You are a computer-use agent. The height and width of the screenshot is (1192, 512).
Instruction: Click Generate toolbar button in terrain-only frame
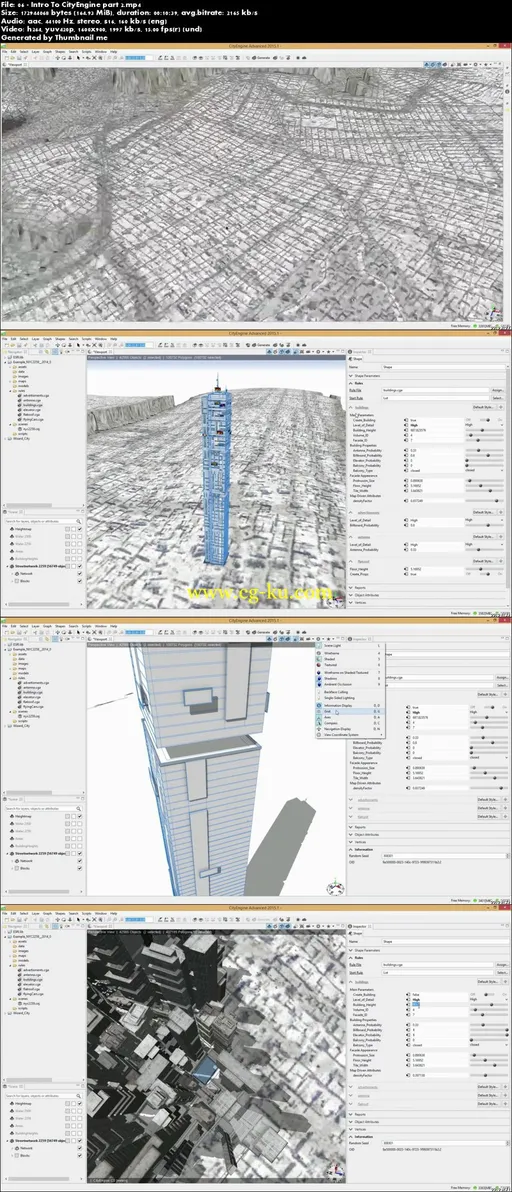tap(262, 57)
